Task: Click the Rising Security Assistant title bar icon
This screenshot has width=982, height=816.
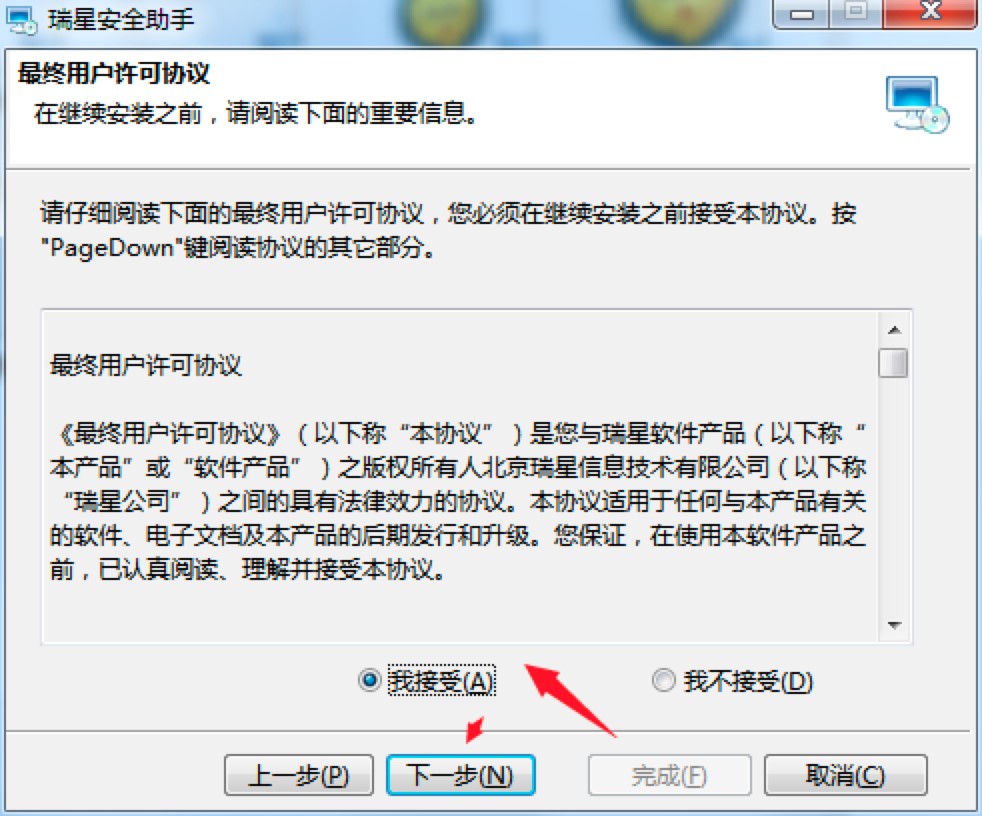Action: (21, 21)
